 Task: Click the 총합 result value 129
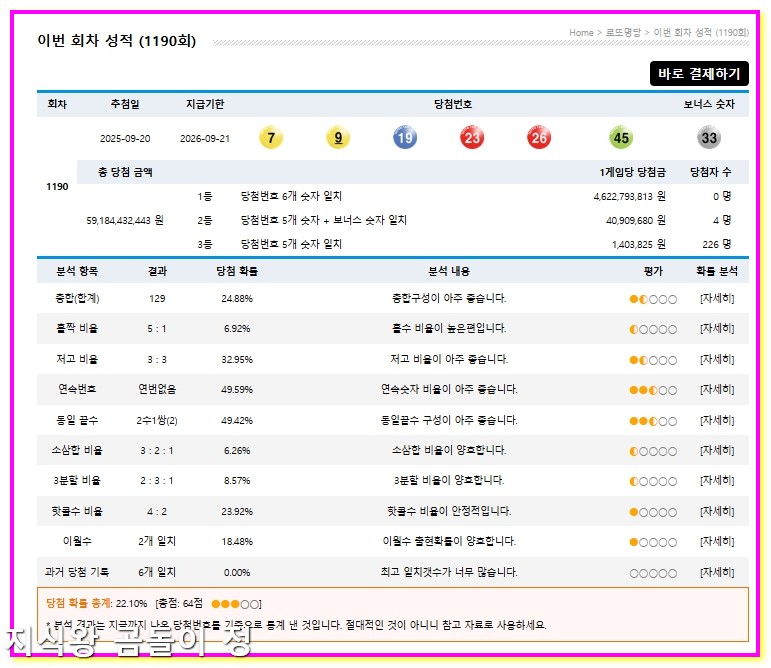[157, 298]
